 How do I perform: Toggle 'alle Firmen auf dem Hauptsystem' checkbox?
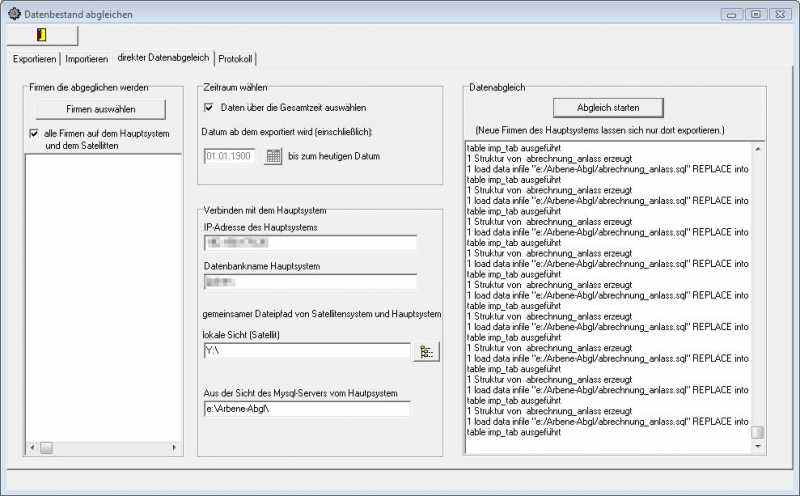click(35, 134)
